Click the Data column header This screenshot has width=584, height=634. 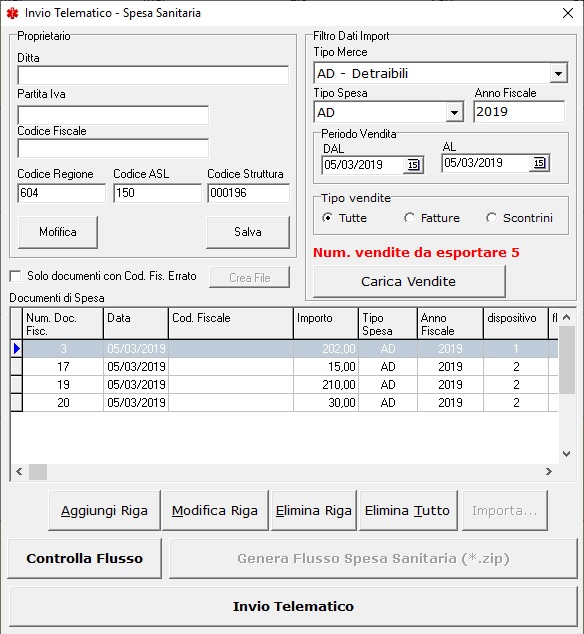coord(136,324)
